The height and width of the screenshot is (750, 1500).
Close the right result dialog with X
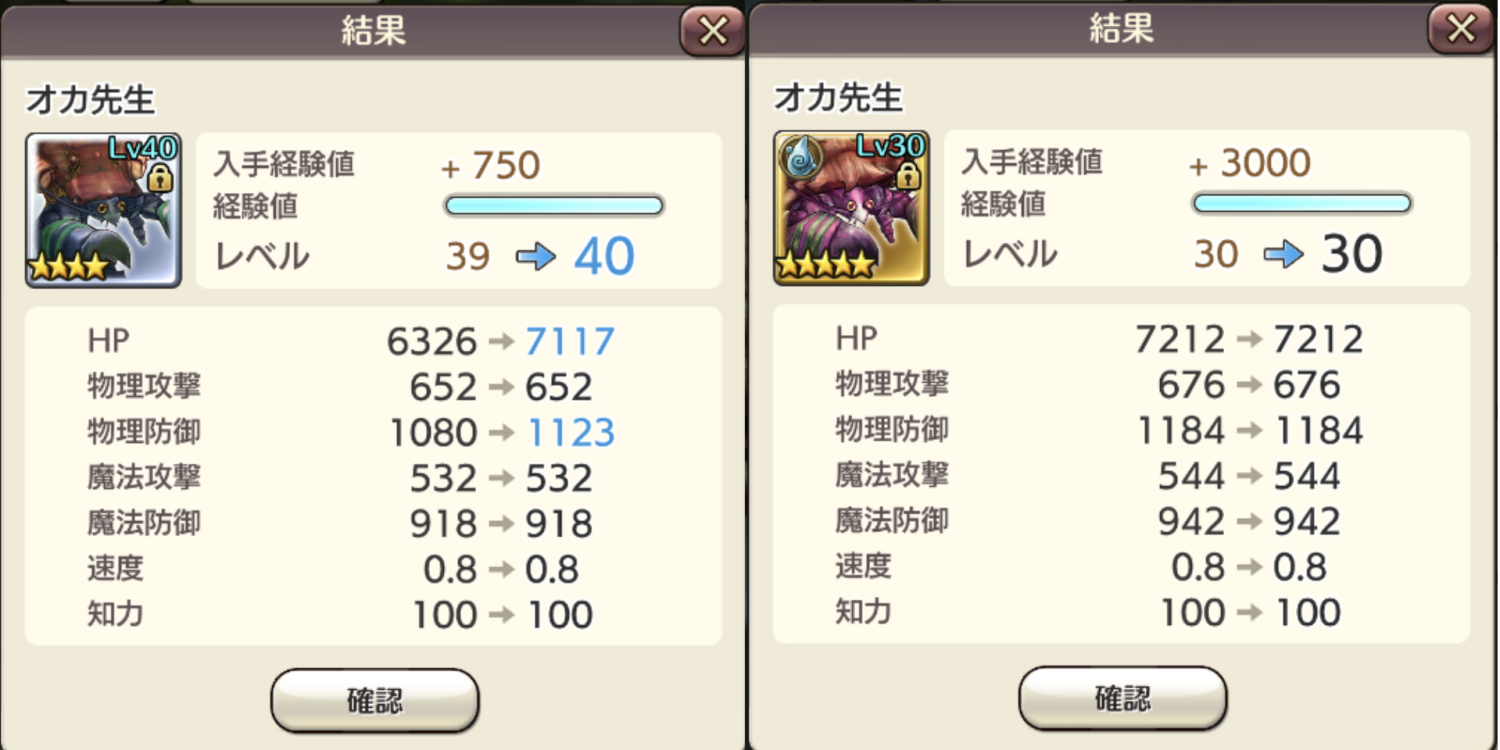pos(1461,29)
